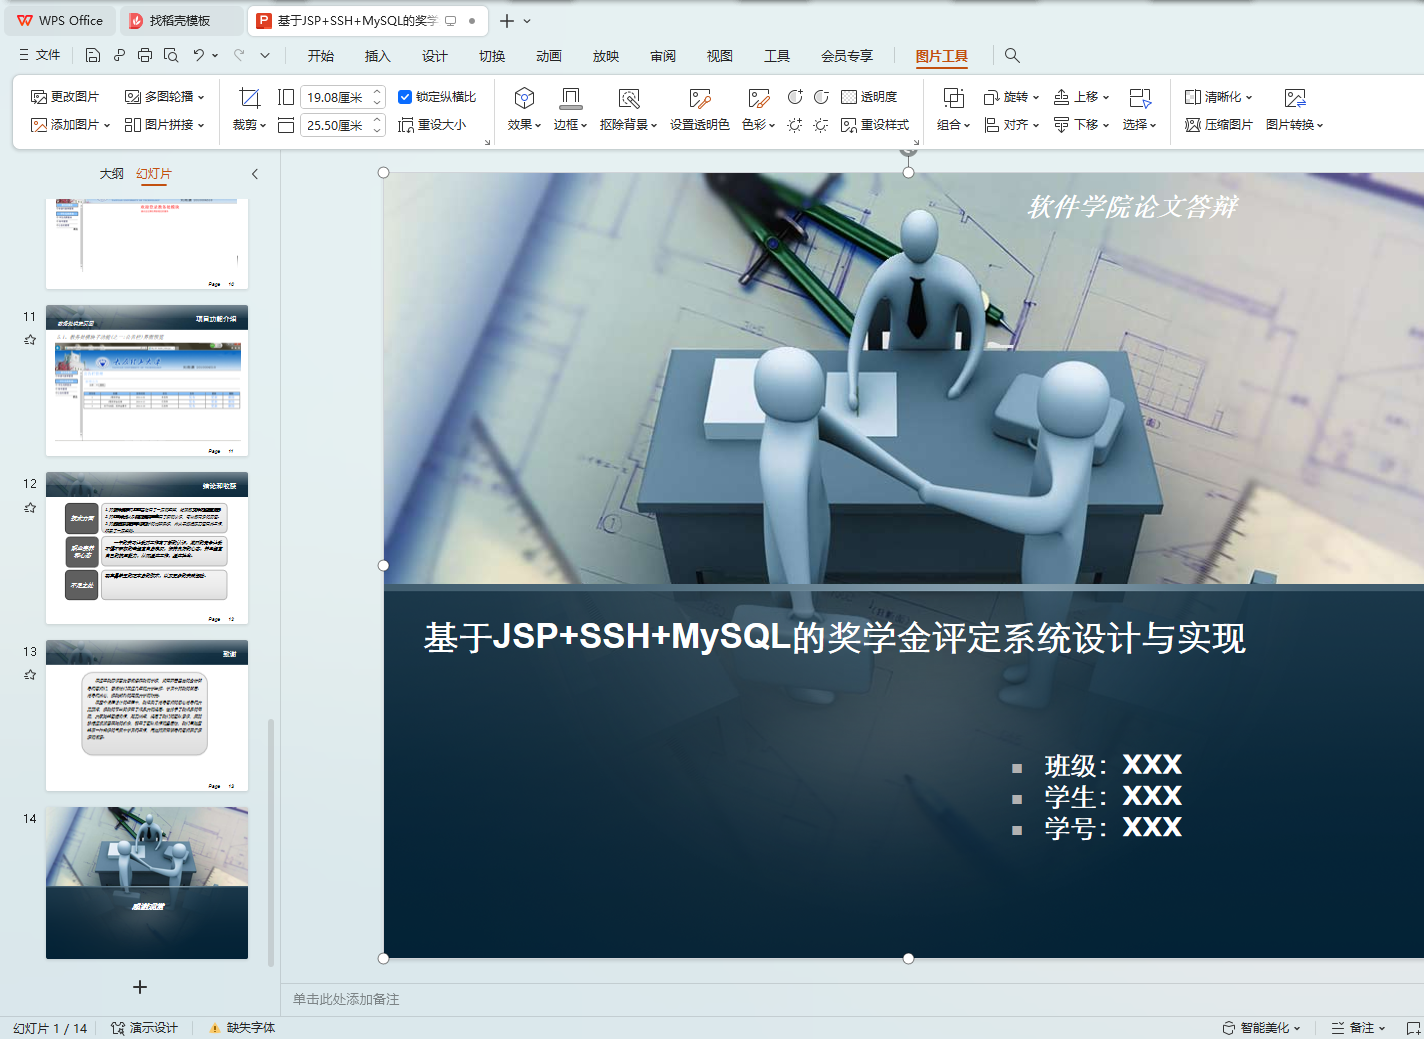This screenshot has height=1039, width=1424.
Task: Toggle 锁定纵横比 lock aspect ratio checkbox
Action: coord(405,97)
